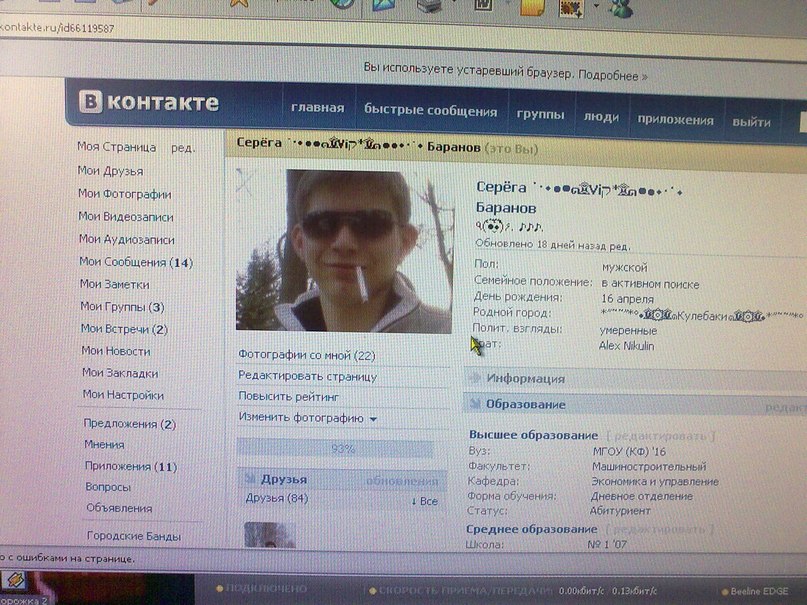Click the printer icon in browser toolbar
This screenshot has width=807, height=605.
[x=429, y=6]
